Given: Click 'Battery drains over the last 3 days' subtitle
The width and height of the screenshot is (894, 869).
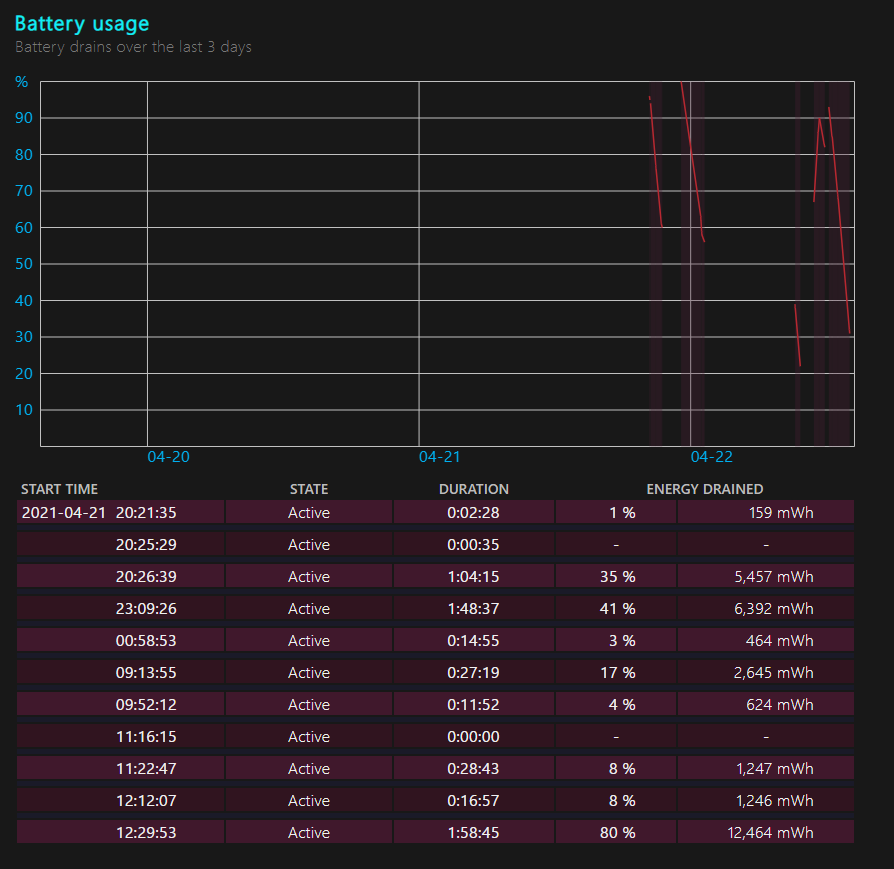Looking at the screenshot, I should (x=133, y=47).
